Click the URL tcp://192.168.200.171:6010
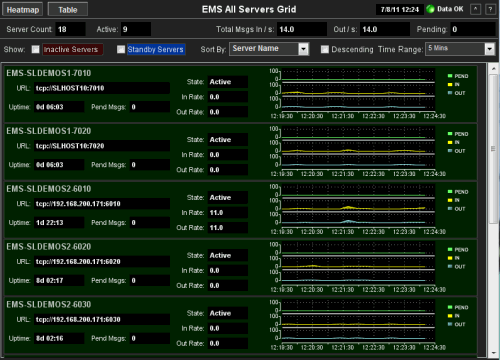500x360 pixels. coord(102,204)
